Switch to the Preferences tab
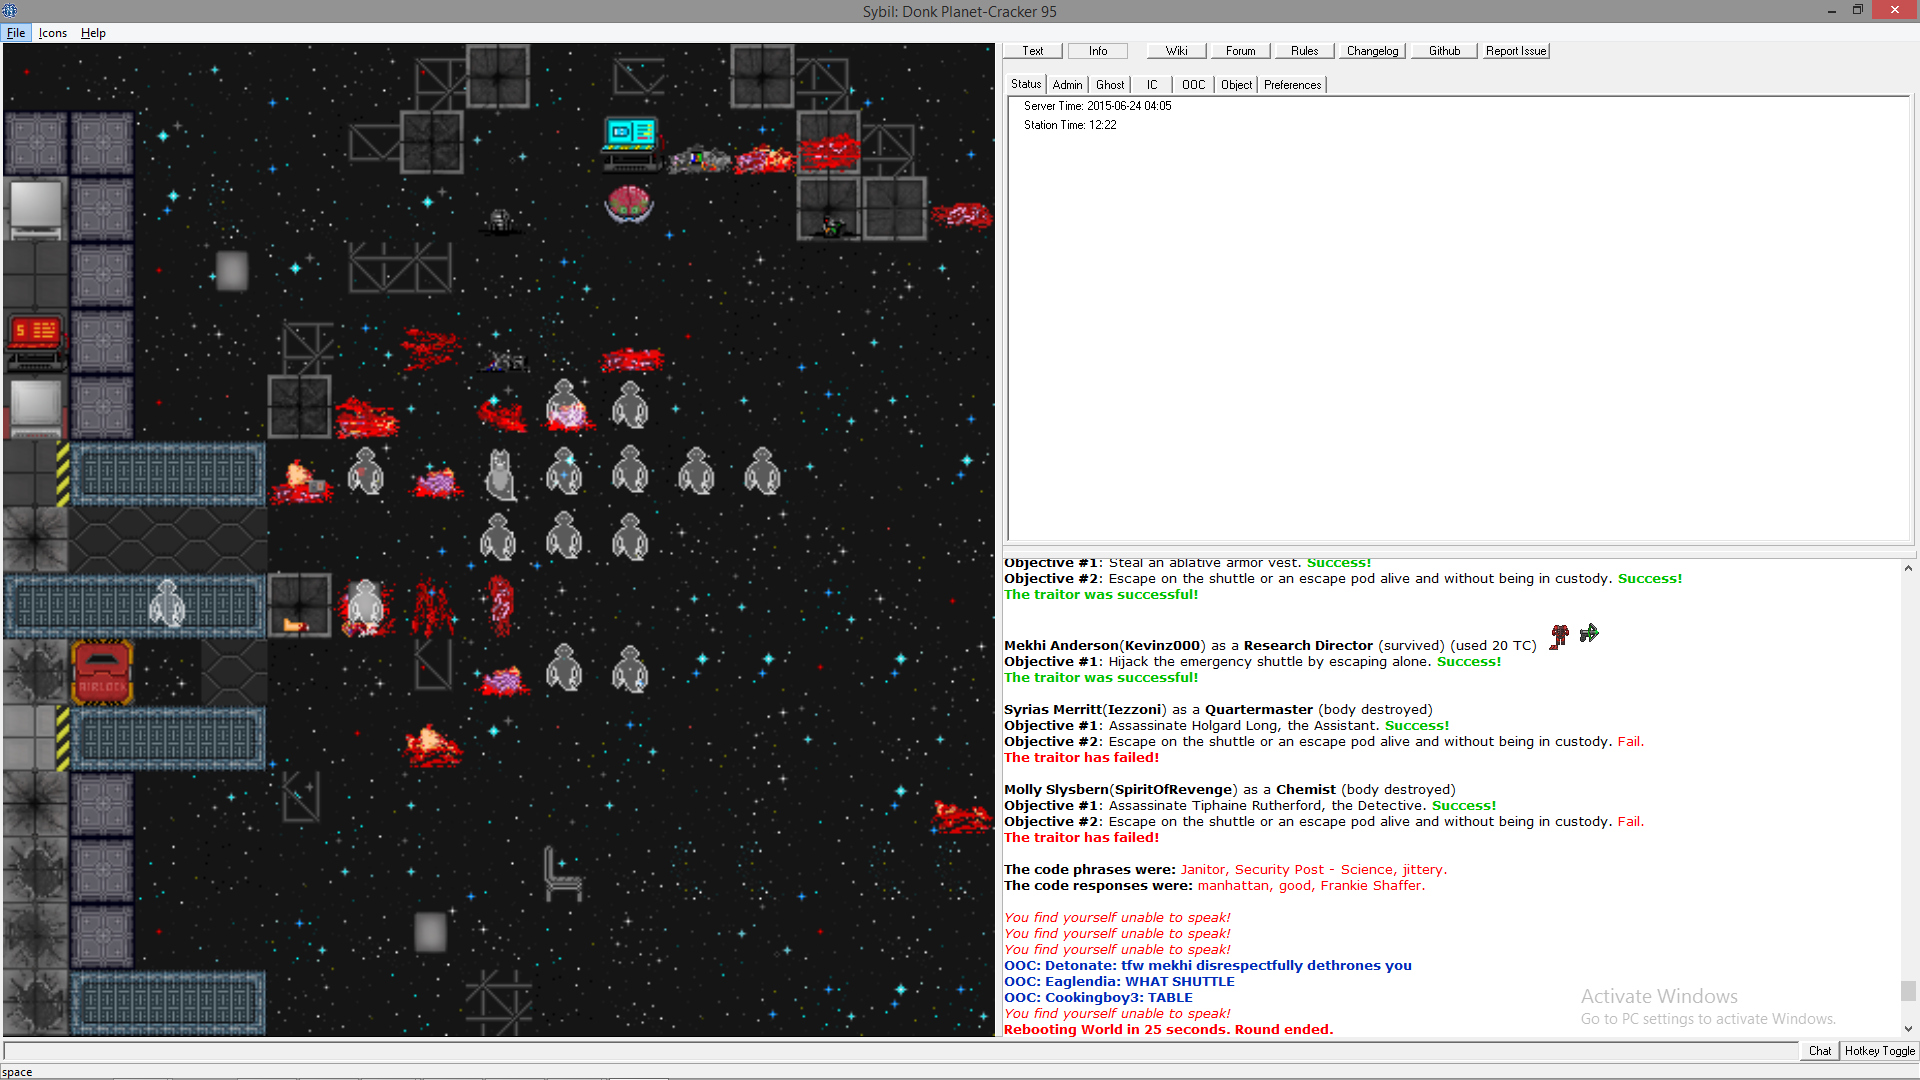 click(x=1293, y=85)
